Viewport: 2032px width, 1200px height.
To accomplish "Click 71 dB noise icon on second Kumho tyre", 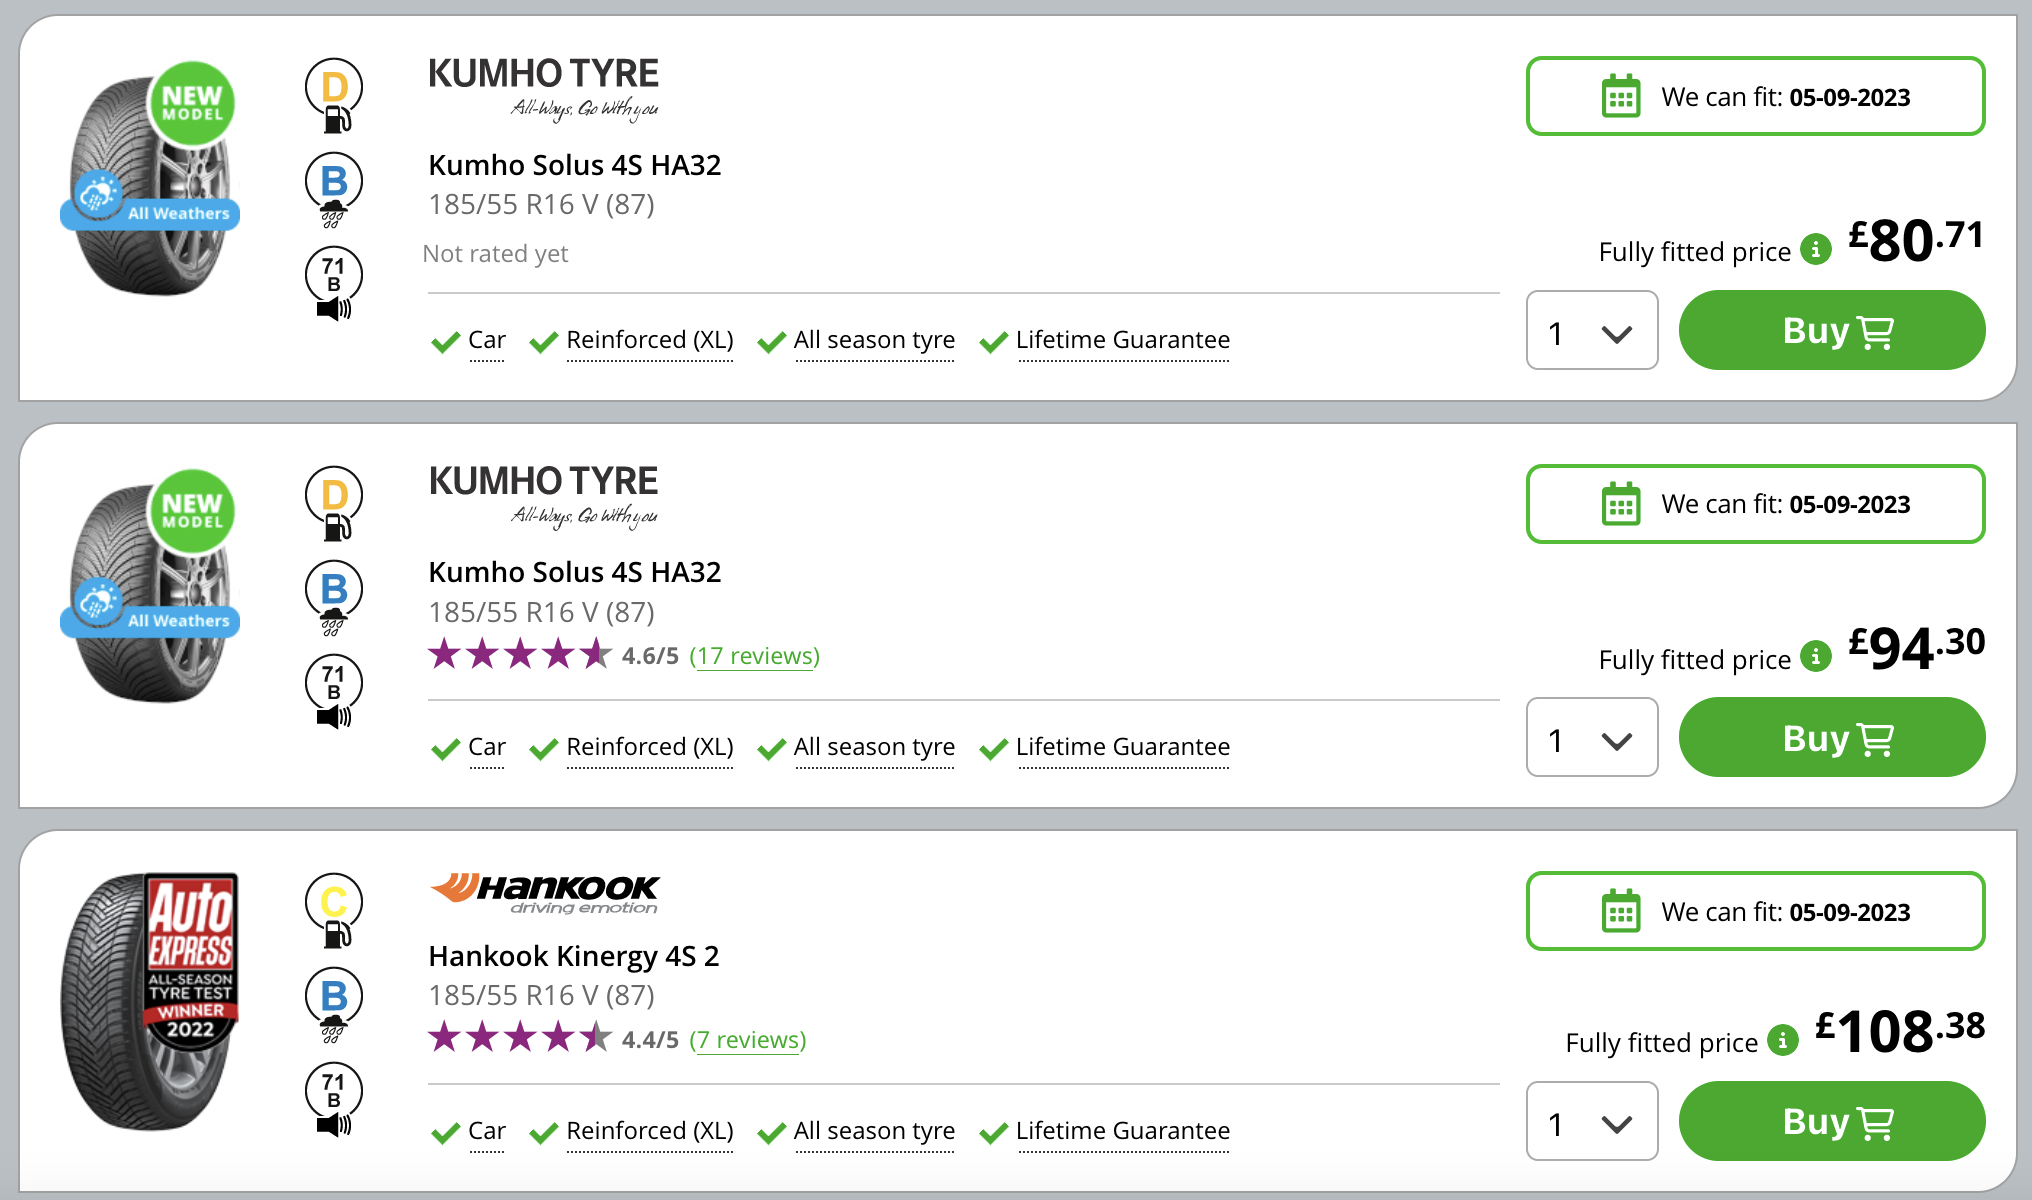I will (x=334, y=691).
